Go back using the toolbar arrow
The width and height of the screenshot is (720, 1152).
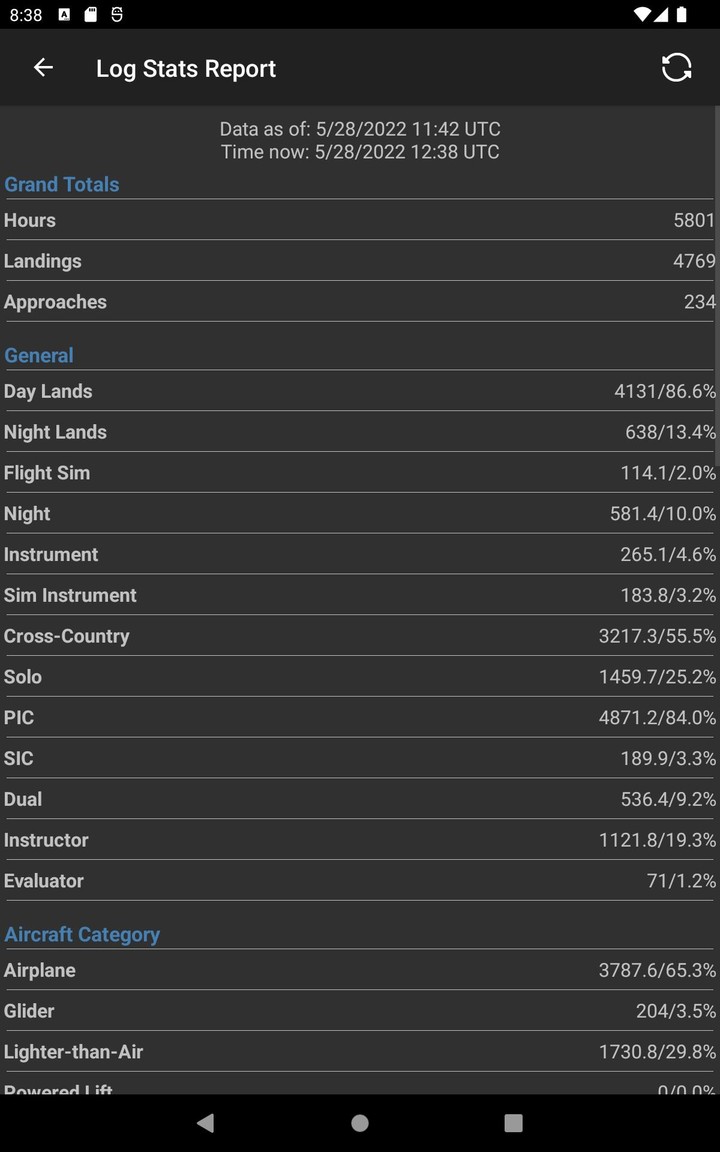[x=43, y=67]
